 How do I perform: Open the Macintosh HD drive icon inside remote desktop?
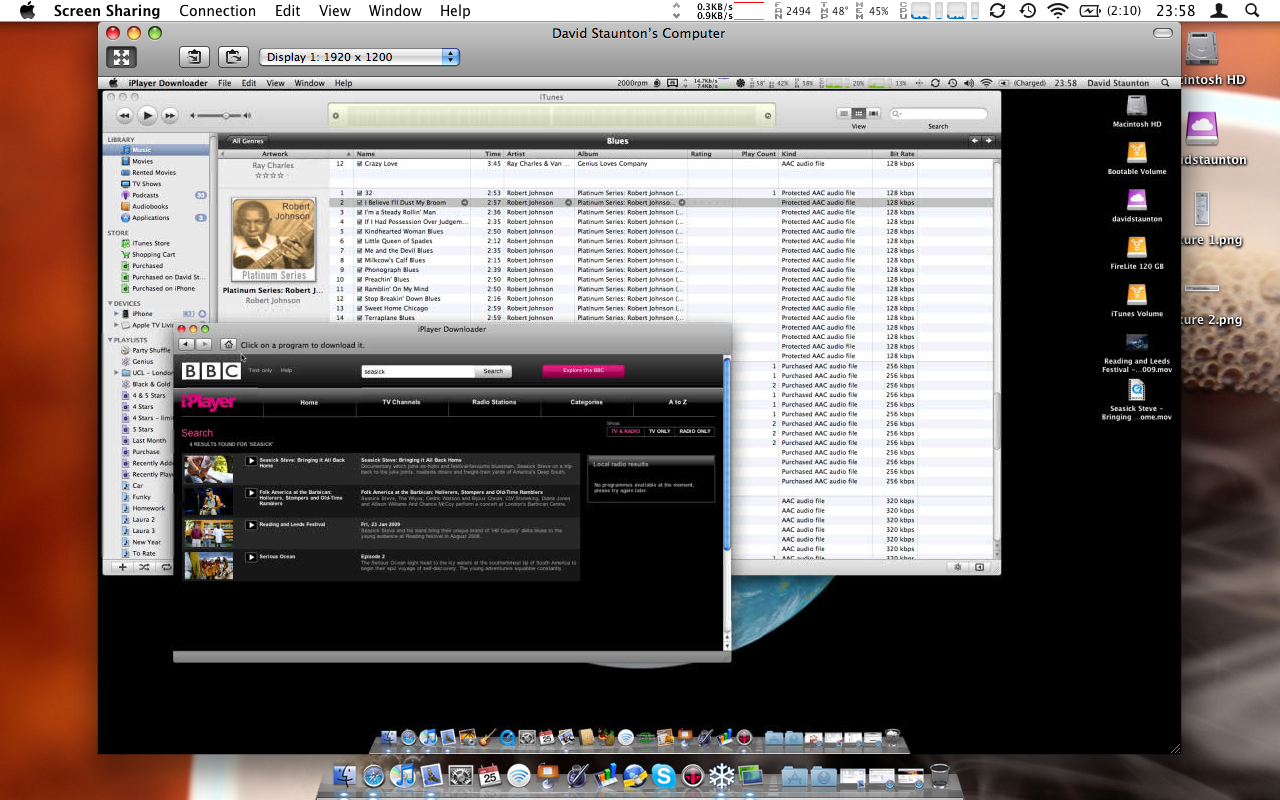[1137, 107]
